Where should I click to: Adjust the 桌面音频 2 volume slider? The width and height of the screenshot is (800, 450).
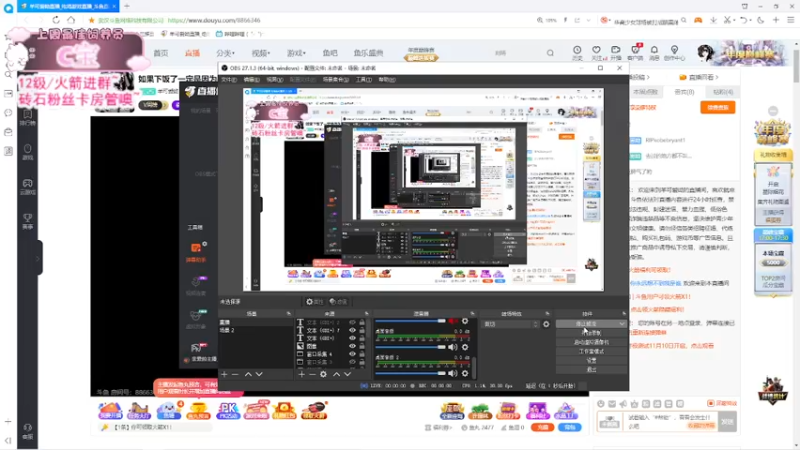410,373
